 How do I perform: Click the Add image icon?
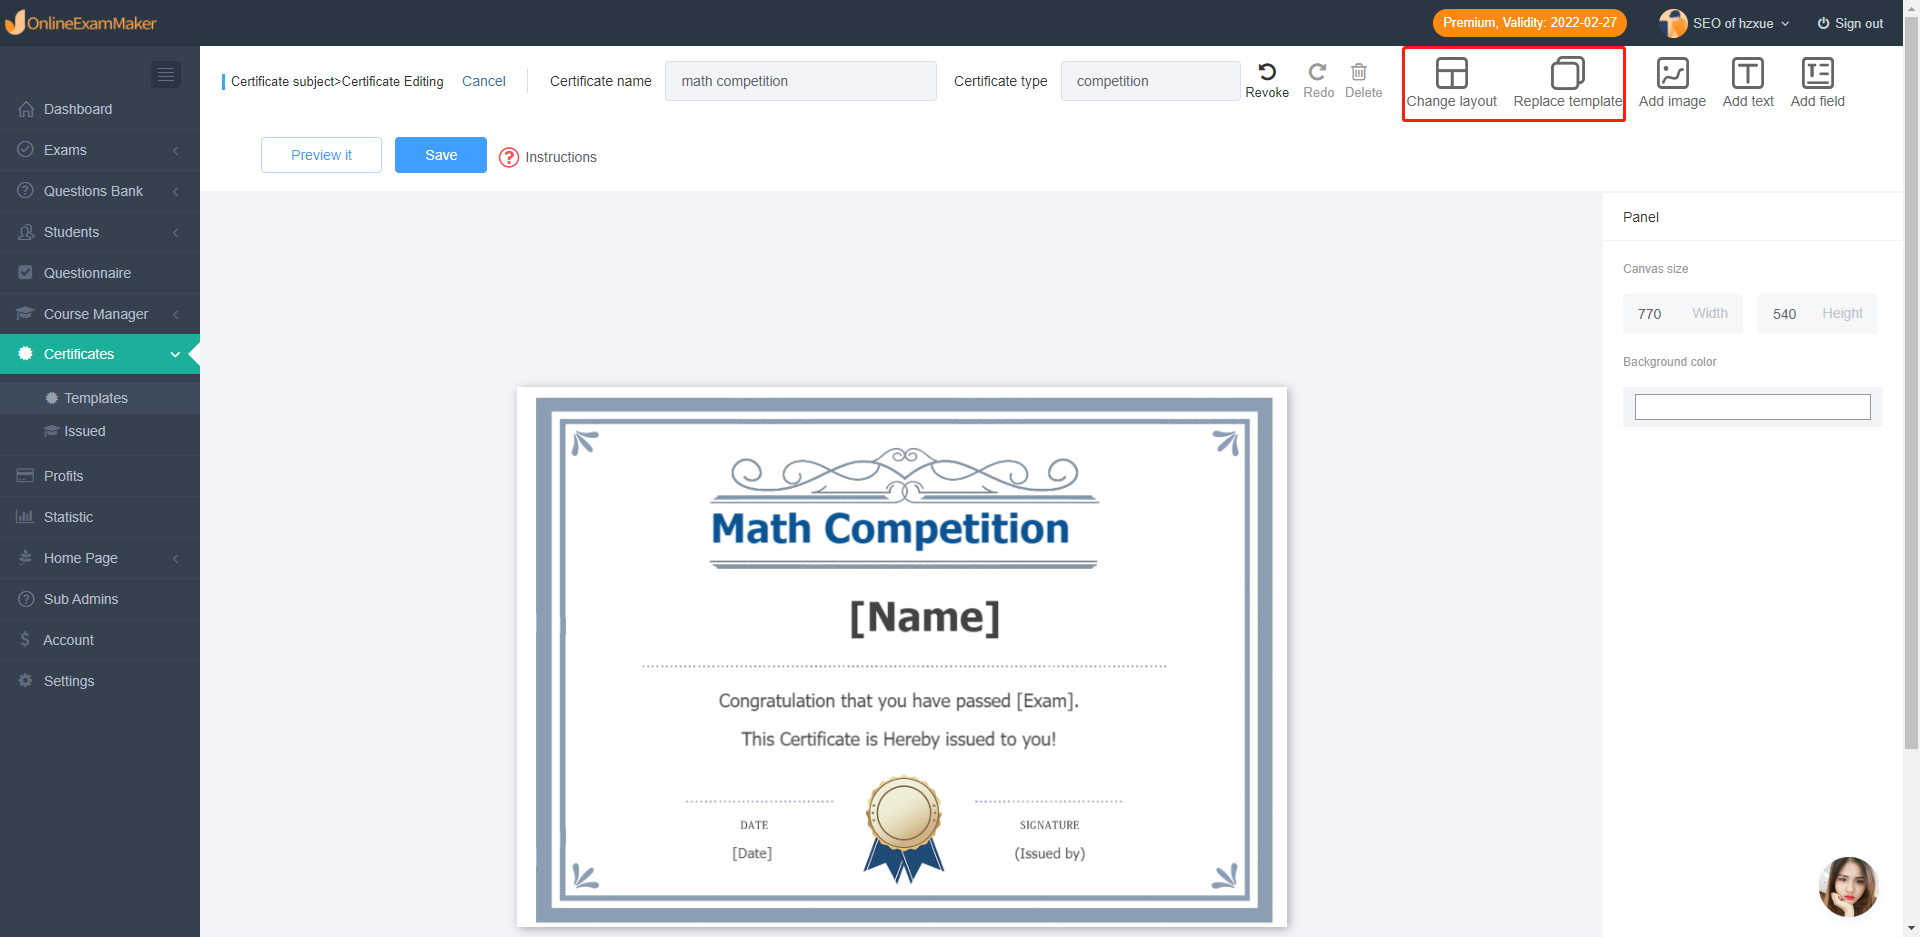coord(1672,73)
